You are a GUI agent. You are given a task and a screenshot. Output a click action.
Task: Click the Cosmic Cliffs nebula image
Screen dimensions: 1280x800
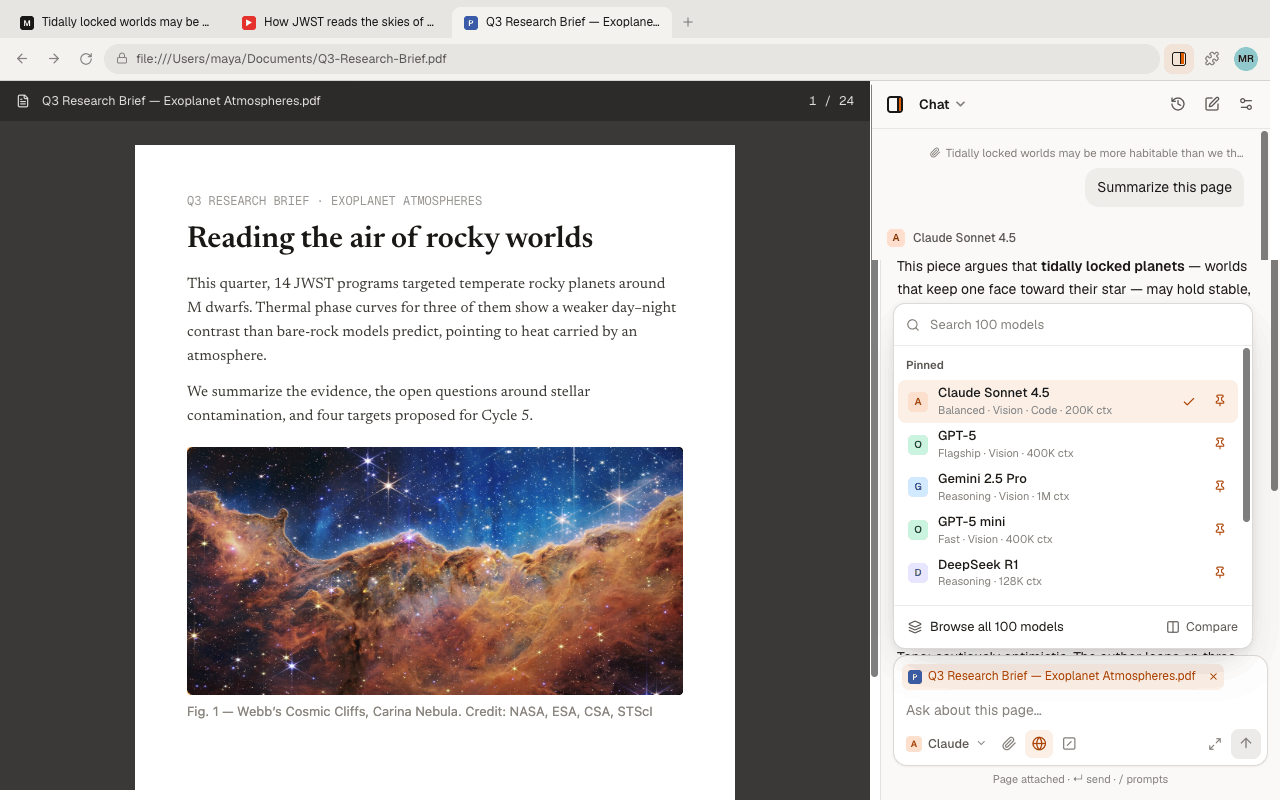pyautogui.click(x=435, y=571)
